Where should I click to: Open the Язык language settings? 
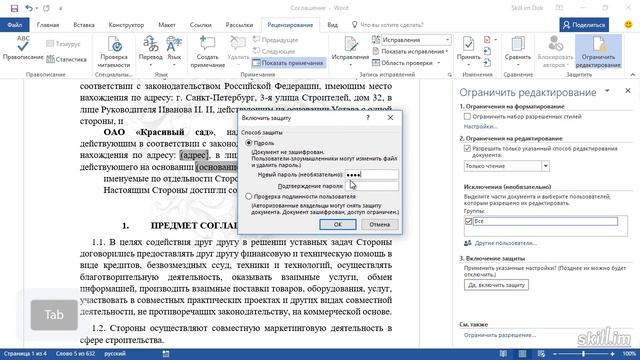tap(174, 51)
